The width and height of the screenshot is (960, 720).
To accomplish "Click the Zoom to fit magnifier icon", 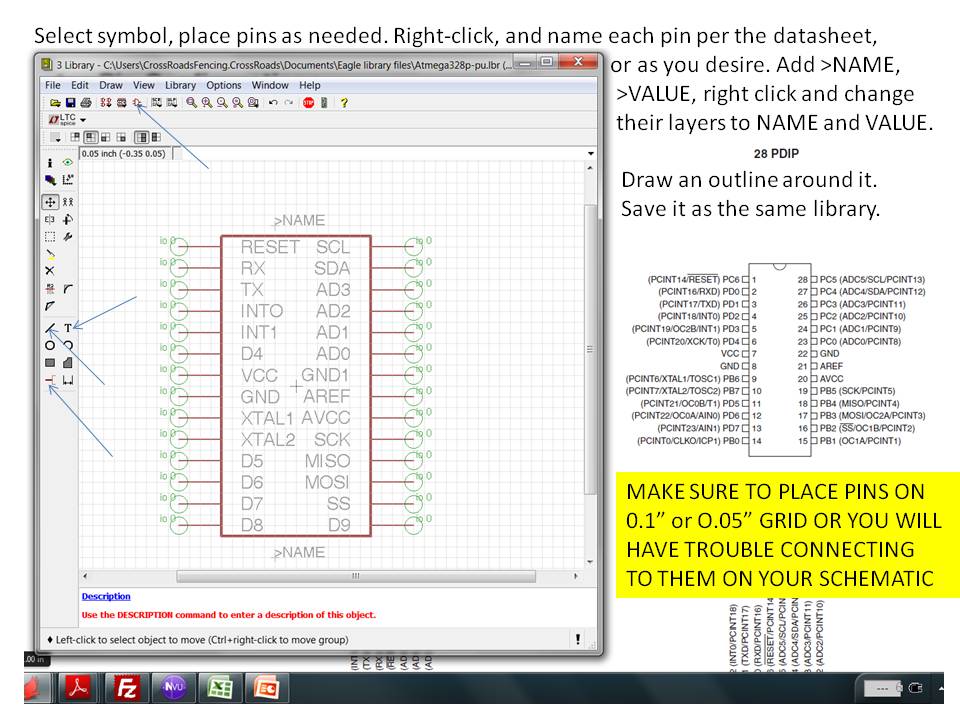I will click(x=192, y=103).
